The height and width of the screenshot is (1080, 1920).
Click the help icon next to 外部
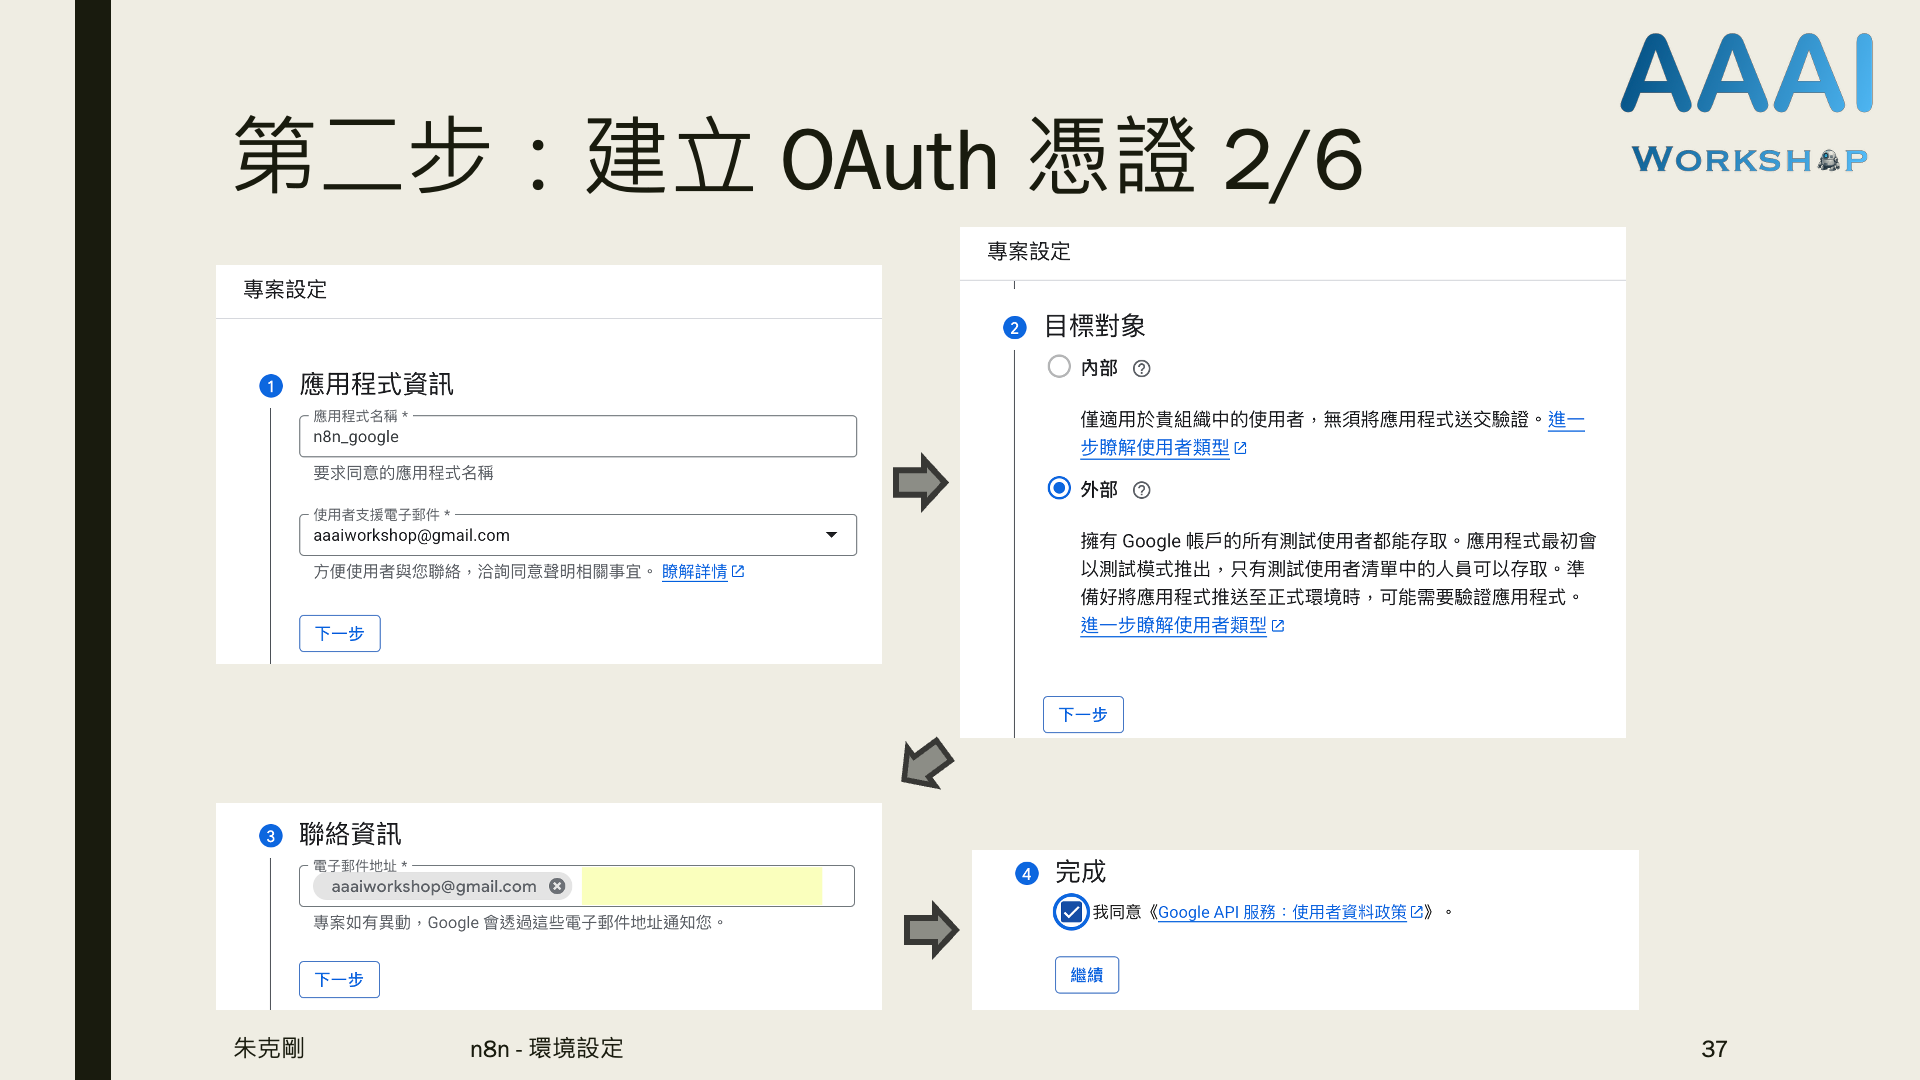point(1141,490)
